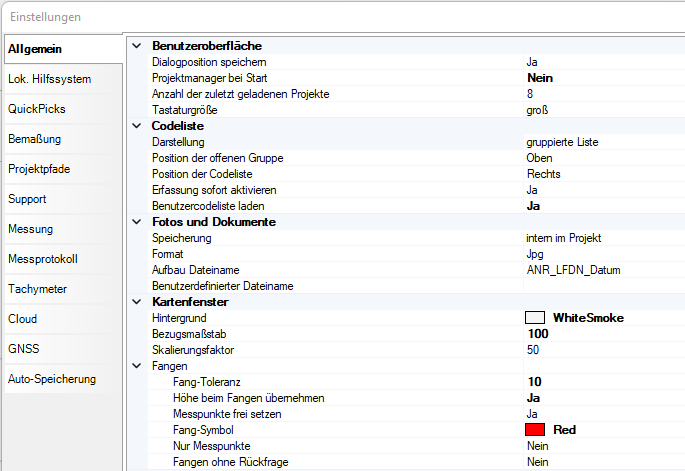Collapse the Codeliste section
Image resolution: width=685 pixels, height=471 pixels.
point(137,126)
